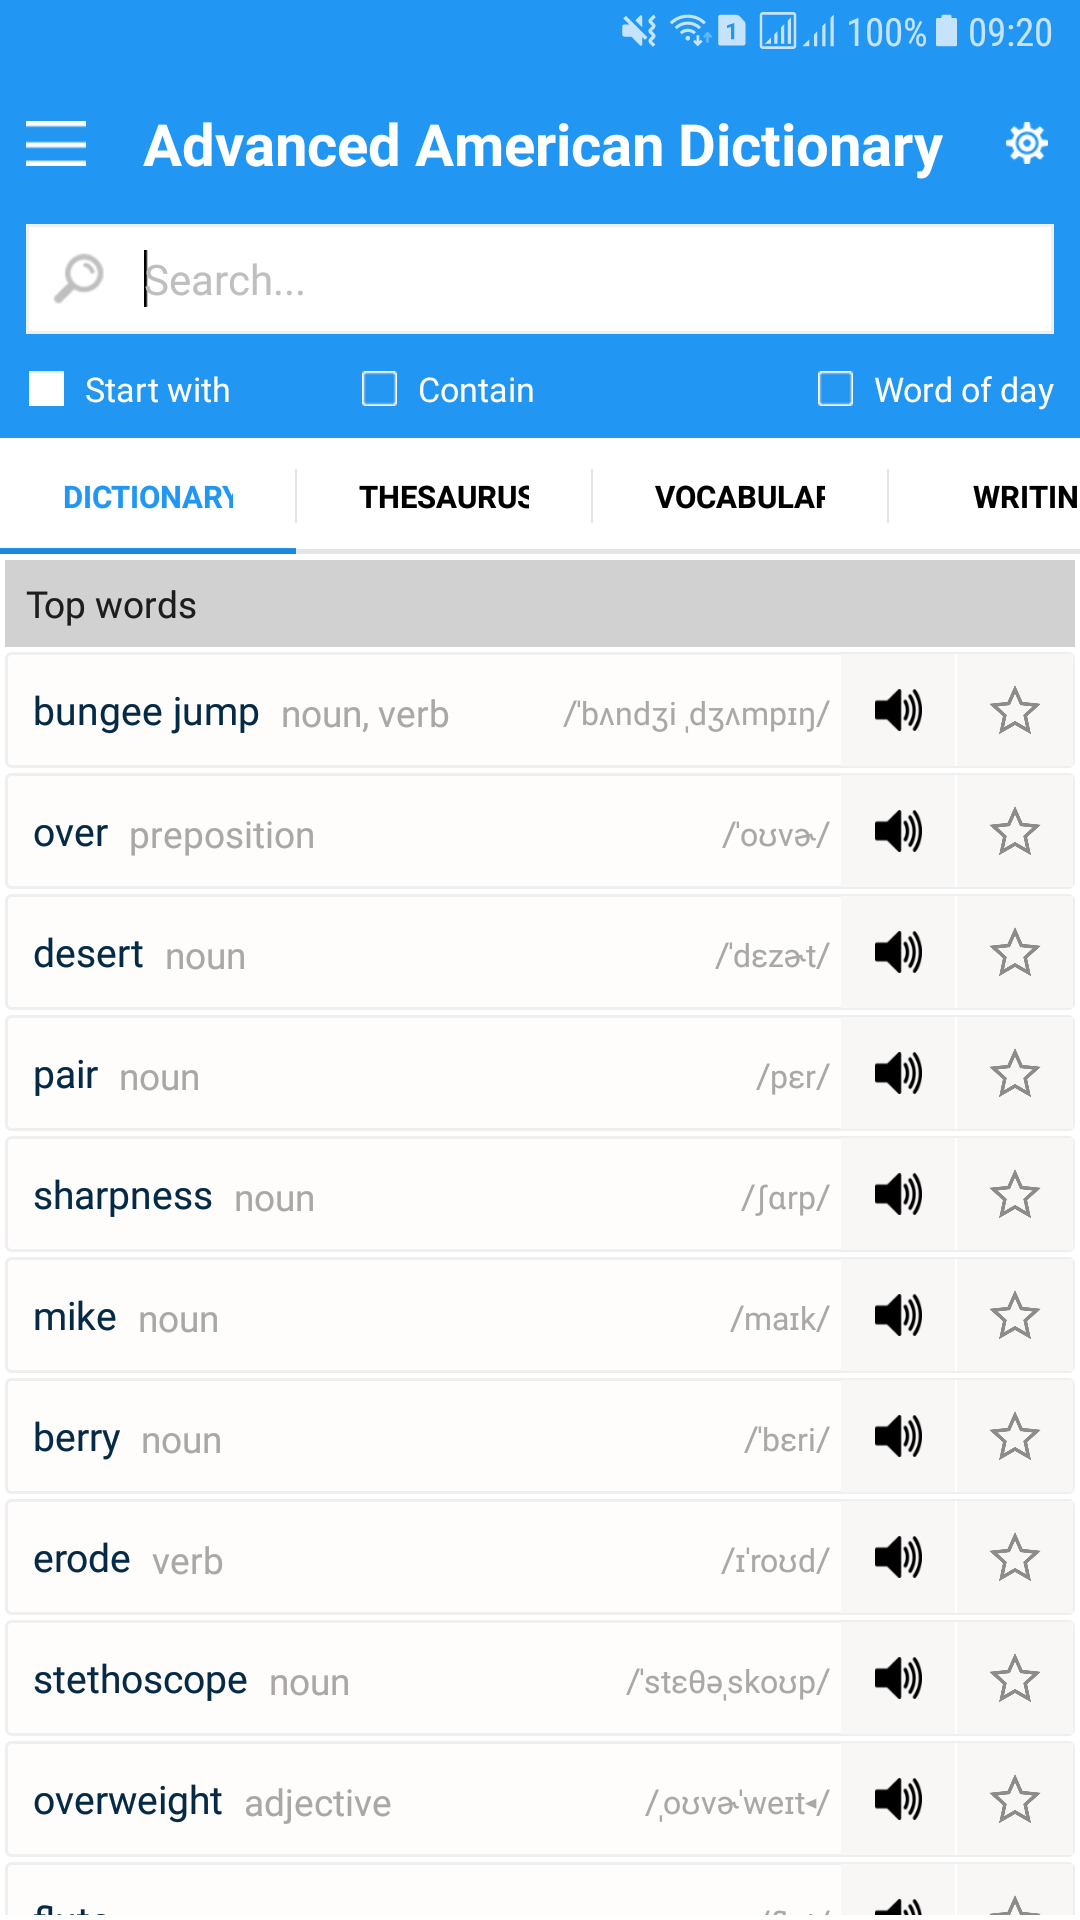The height and width of the screenshot is (1920, 1080).
Task: Listen to pronunciation of mike
Action: tap(898, 1316)
